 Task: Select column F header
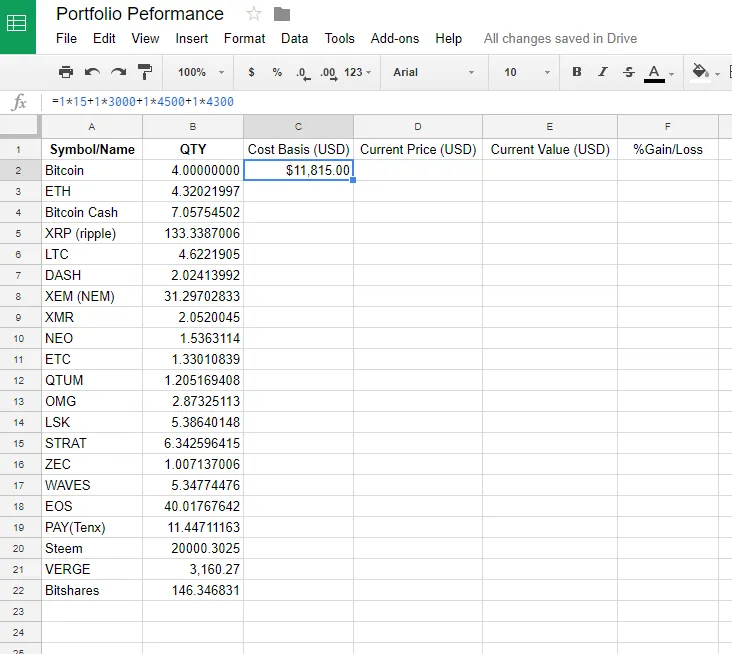click(668, 127)
